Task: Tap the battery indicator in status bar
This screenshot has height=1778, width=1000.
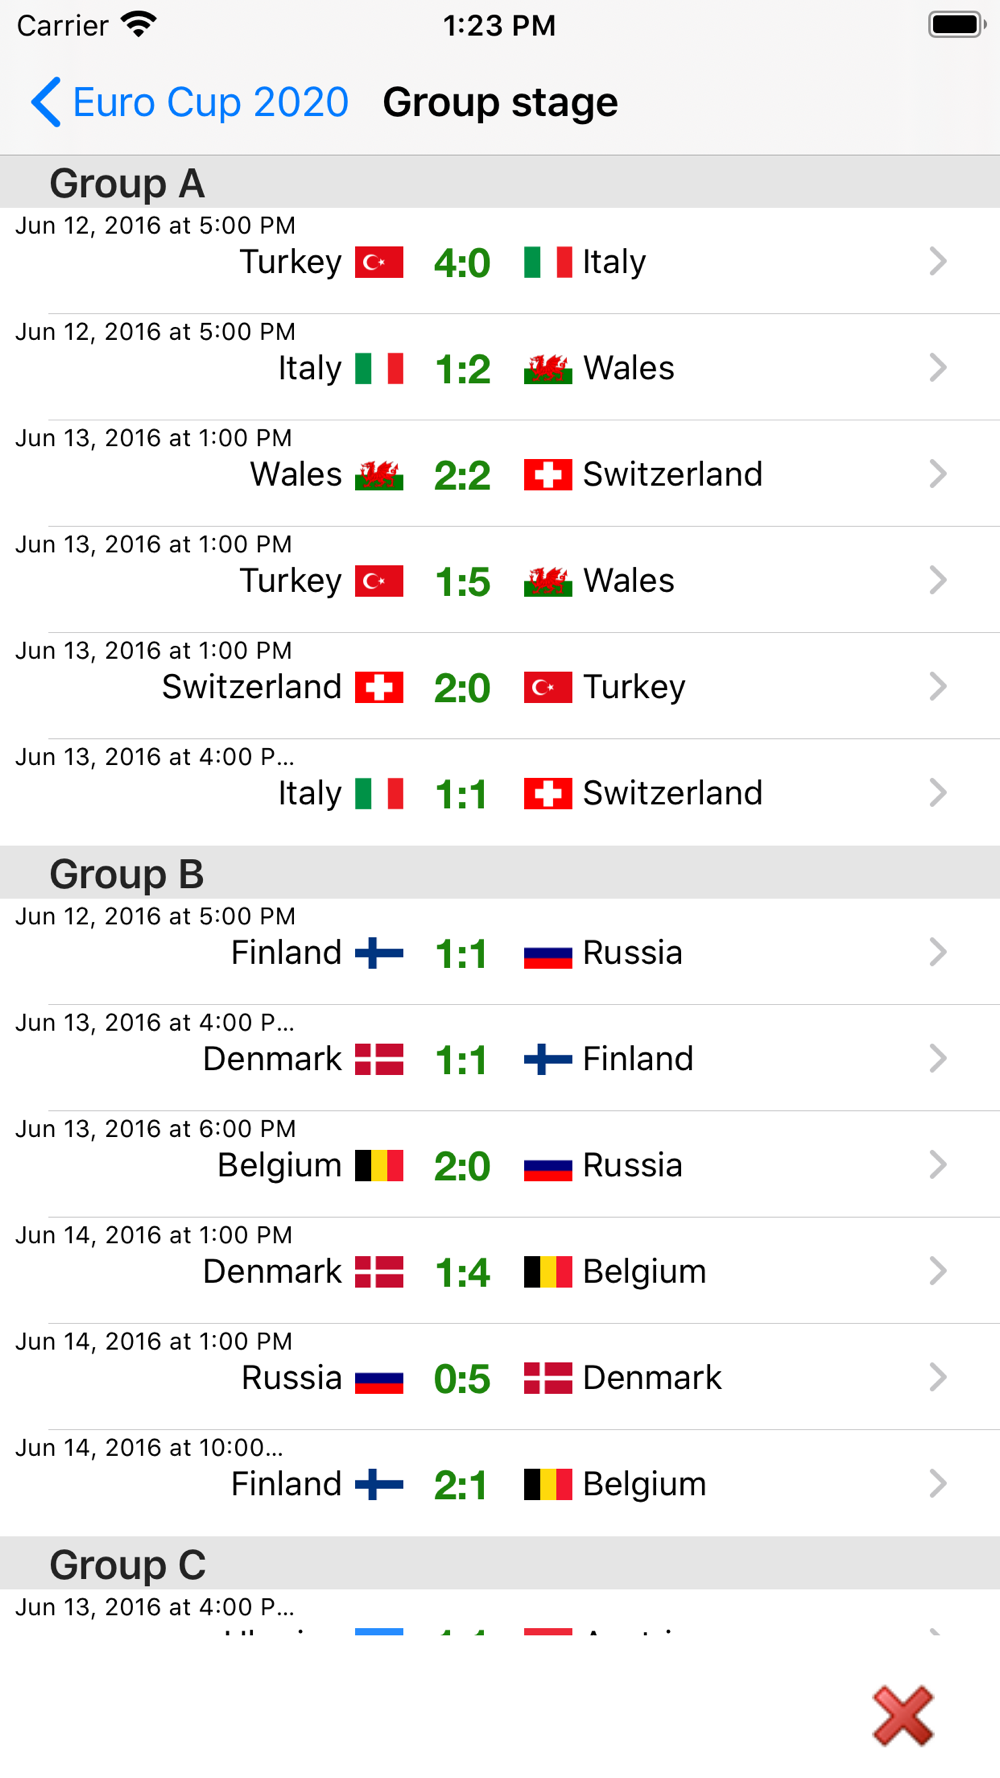Action: click(x=956, y=25)
